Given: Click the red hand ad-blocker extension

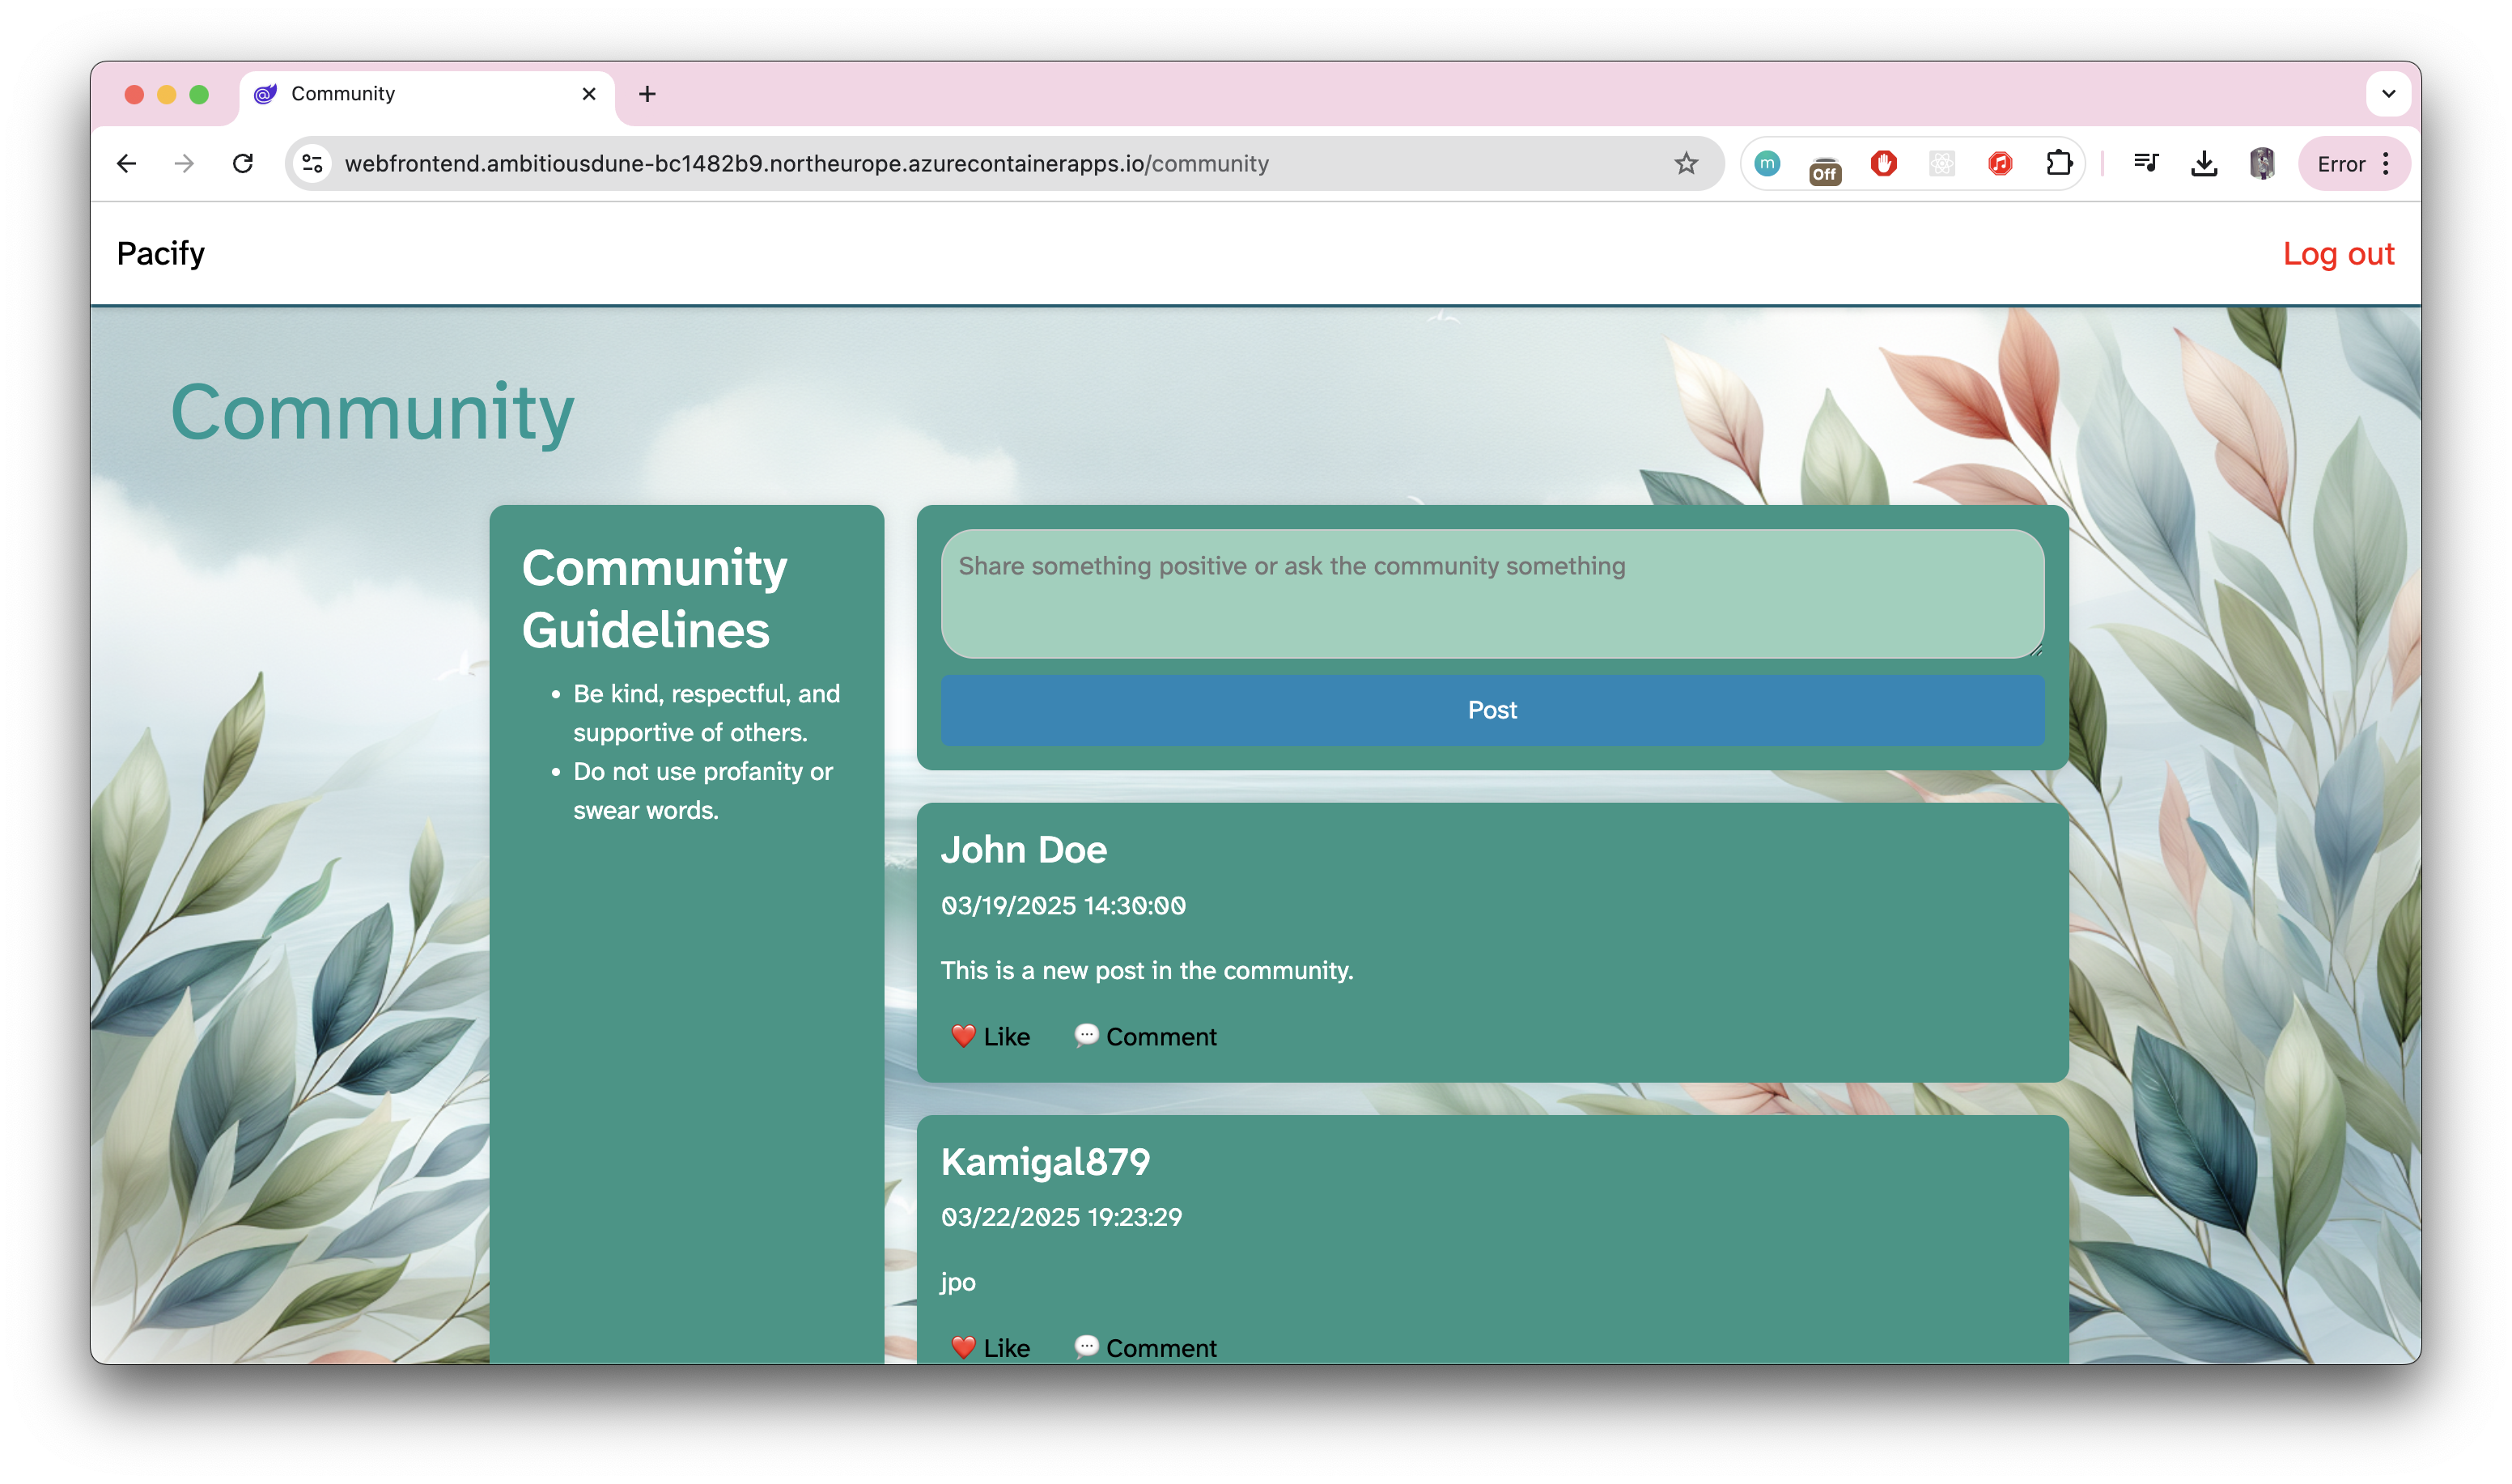Looking at the screenshot, I should (x=1883, y=163).
